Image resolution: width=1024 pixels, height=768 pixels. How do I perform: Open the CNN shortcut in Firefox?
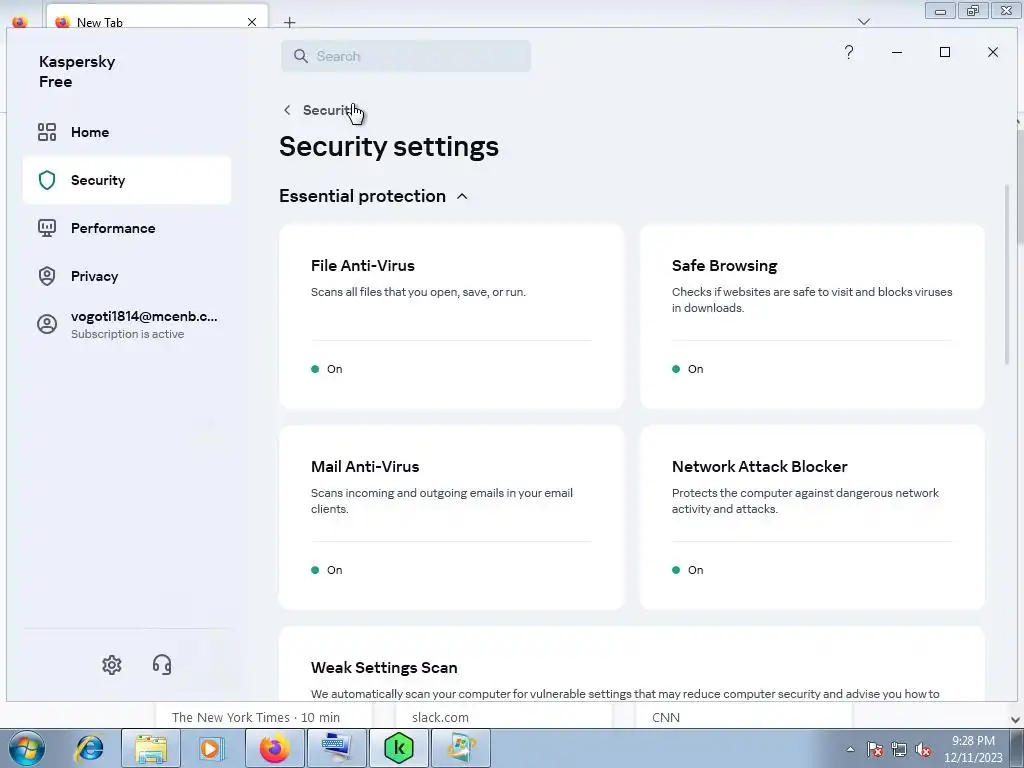pyautogui.click(x=666, y=717)
